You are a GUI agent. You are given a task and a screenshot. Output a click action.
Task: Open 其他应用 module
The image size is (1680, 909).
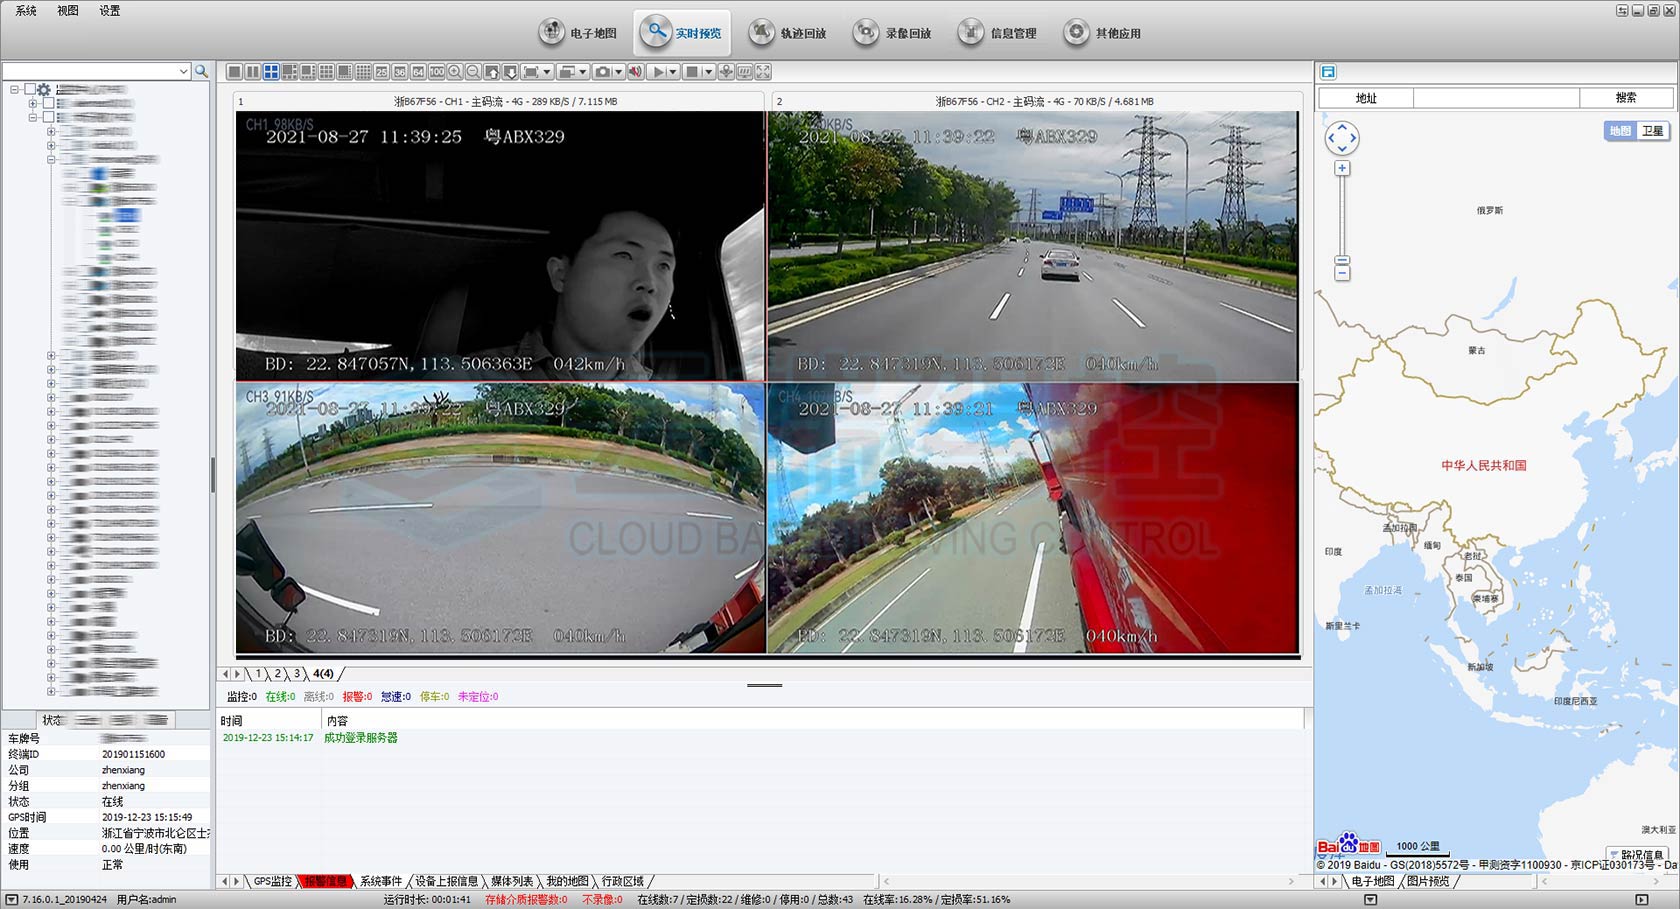[1102, 33]
